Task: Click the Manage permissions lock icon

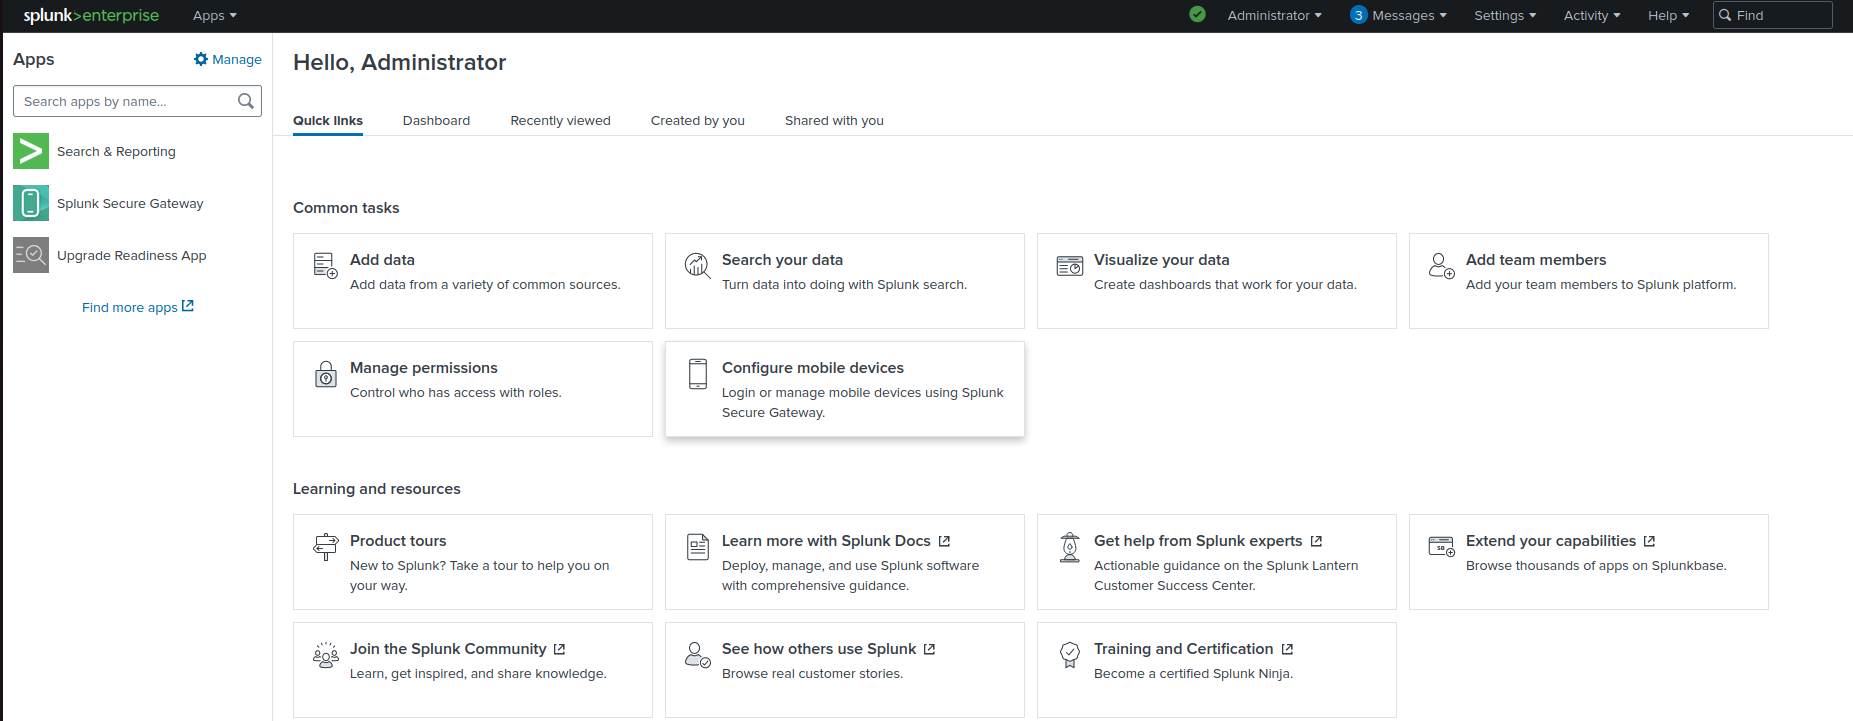Action: pyautogui.click(x=326, y=374)
